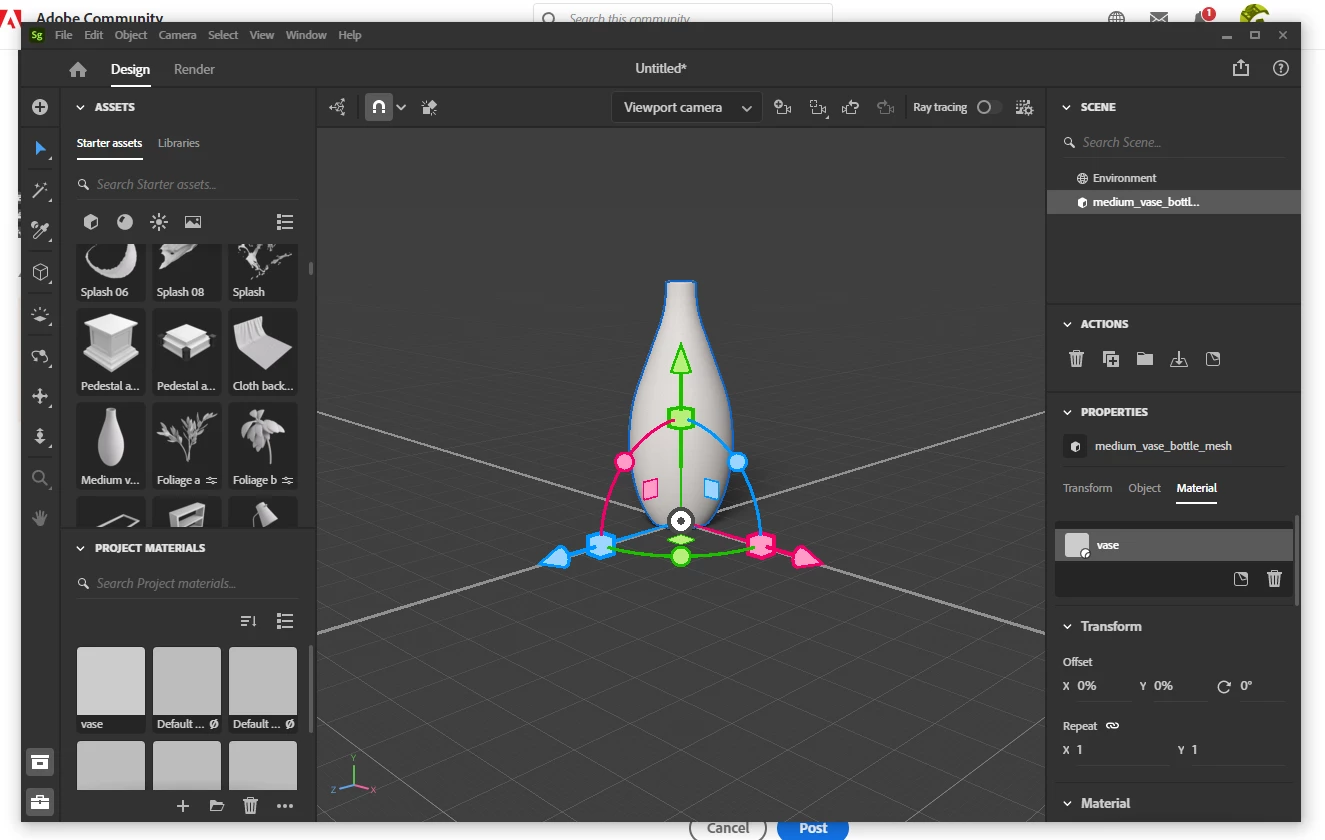The width and height of the screenshot is (1325, 840).
Task: Collapse the SCENE panel
Action: click(1066, 107)
